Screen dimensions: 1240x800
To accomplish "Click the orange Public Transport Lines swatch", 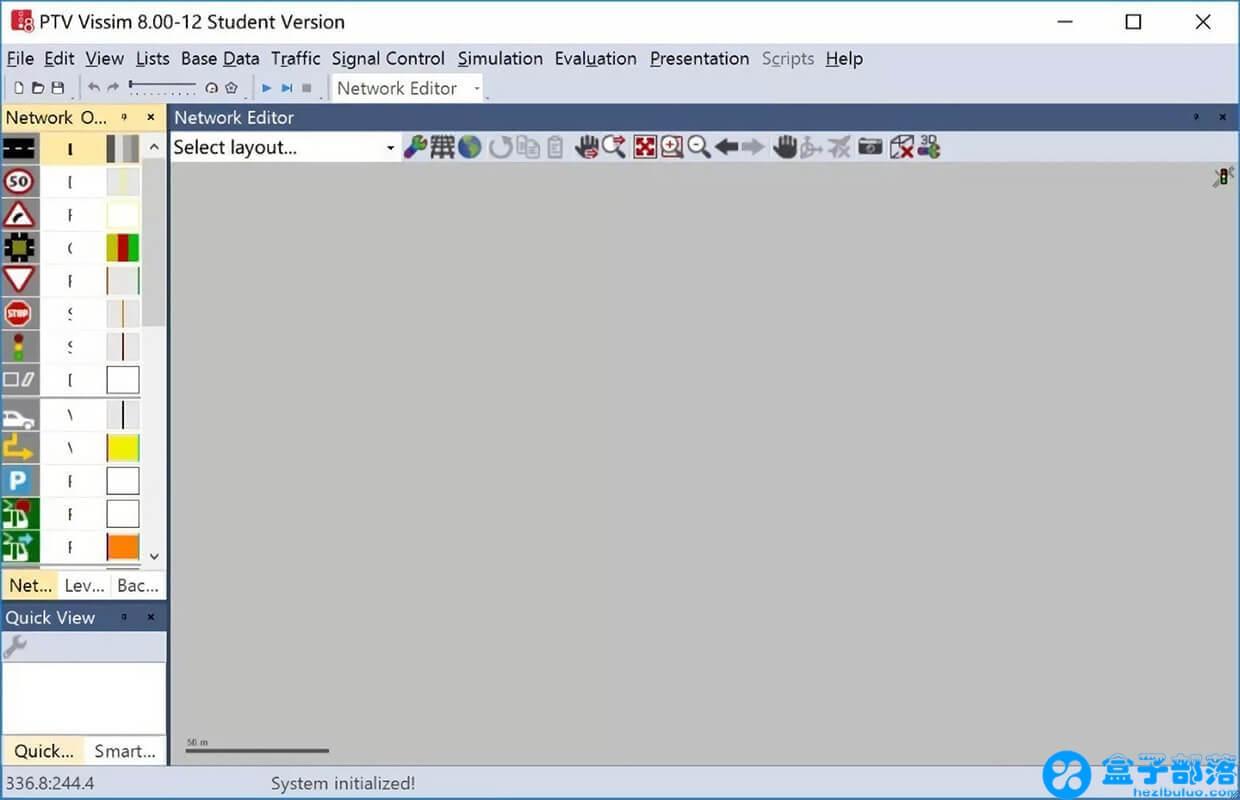I will coord(123,547).
